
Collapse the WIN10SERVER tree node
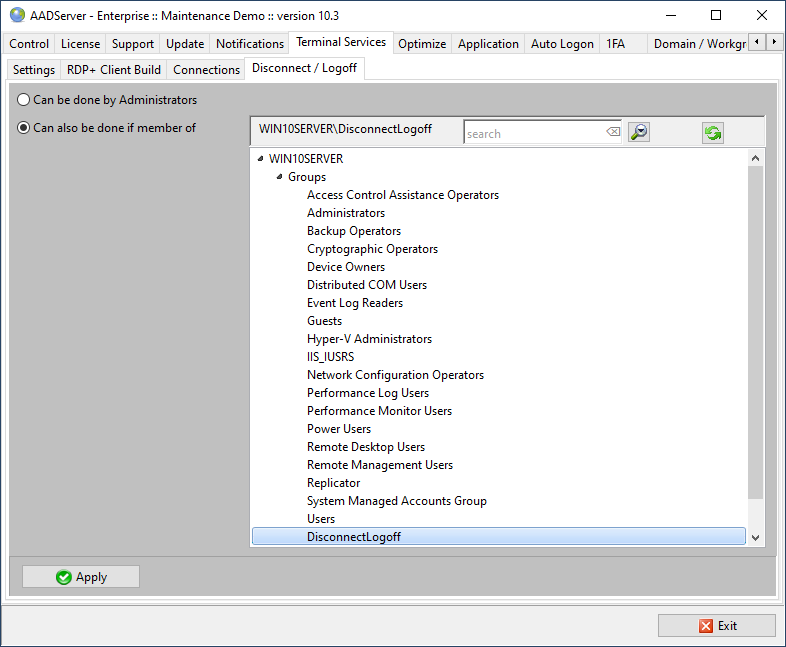261,159
